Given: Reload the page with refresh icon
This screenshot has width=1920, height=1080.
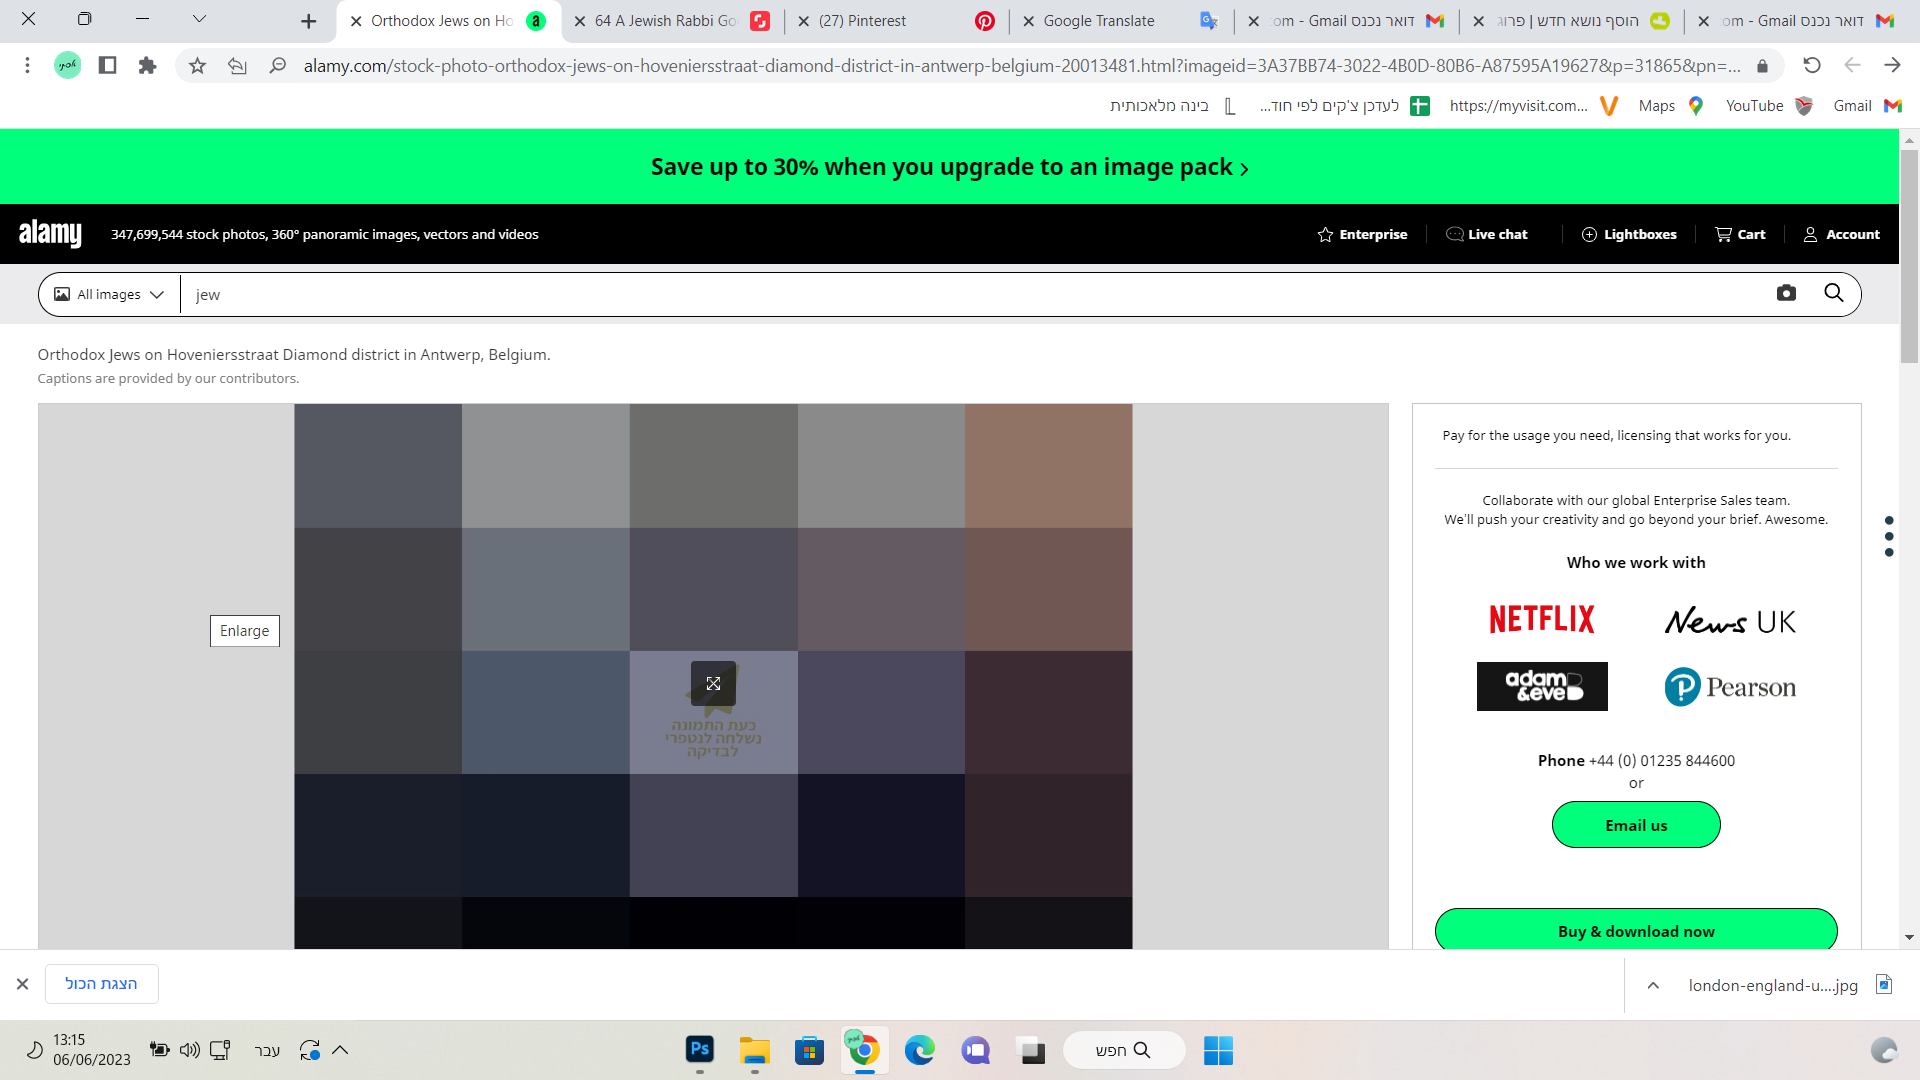Looking at the screenshot, I should 1811,66.
